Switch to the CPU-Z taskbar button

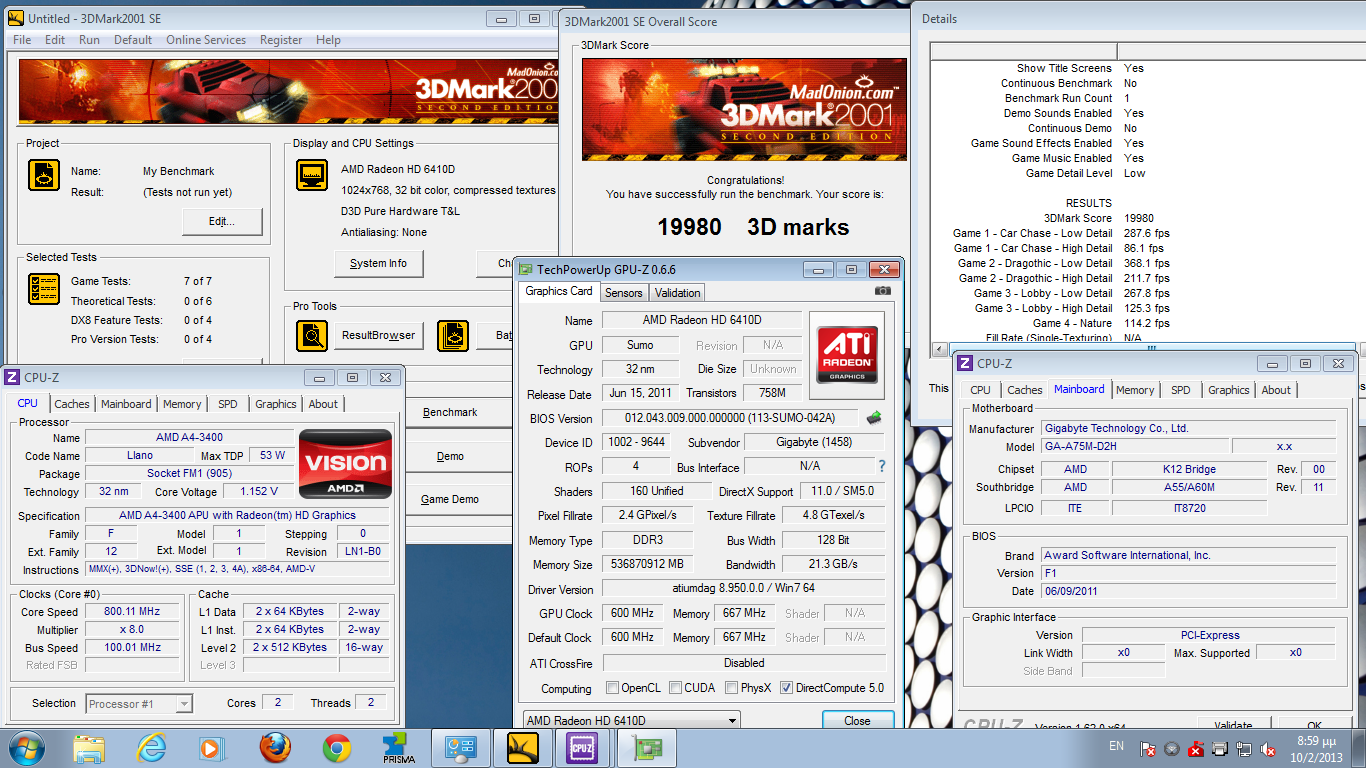(583, 748)
